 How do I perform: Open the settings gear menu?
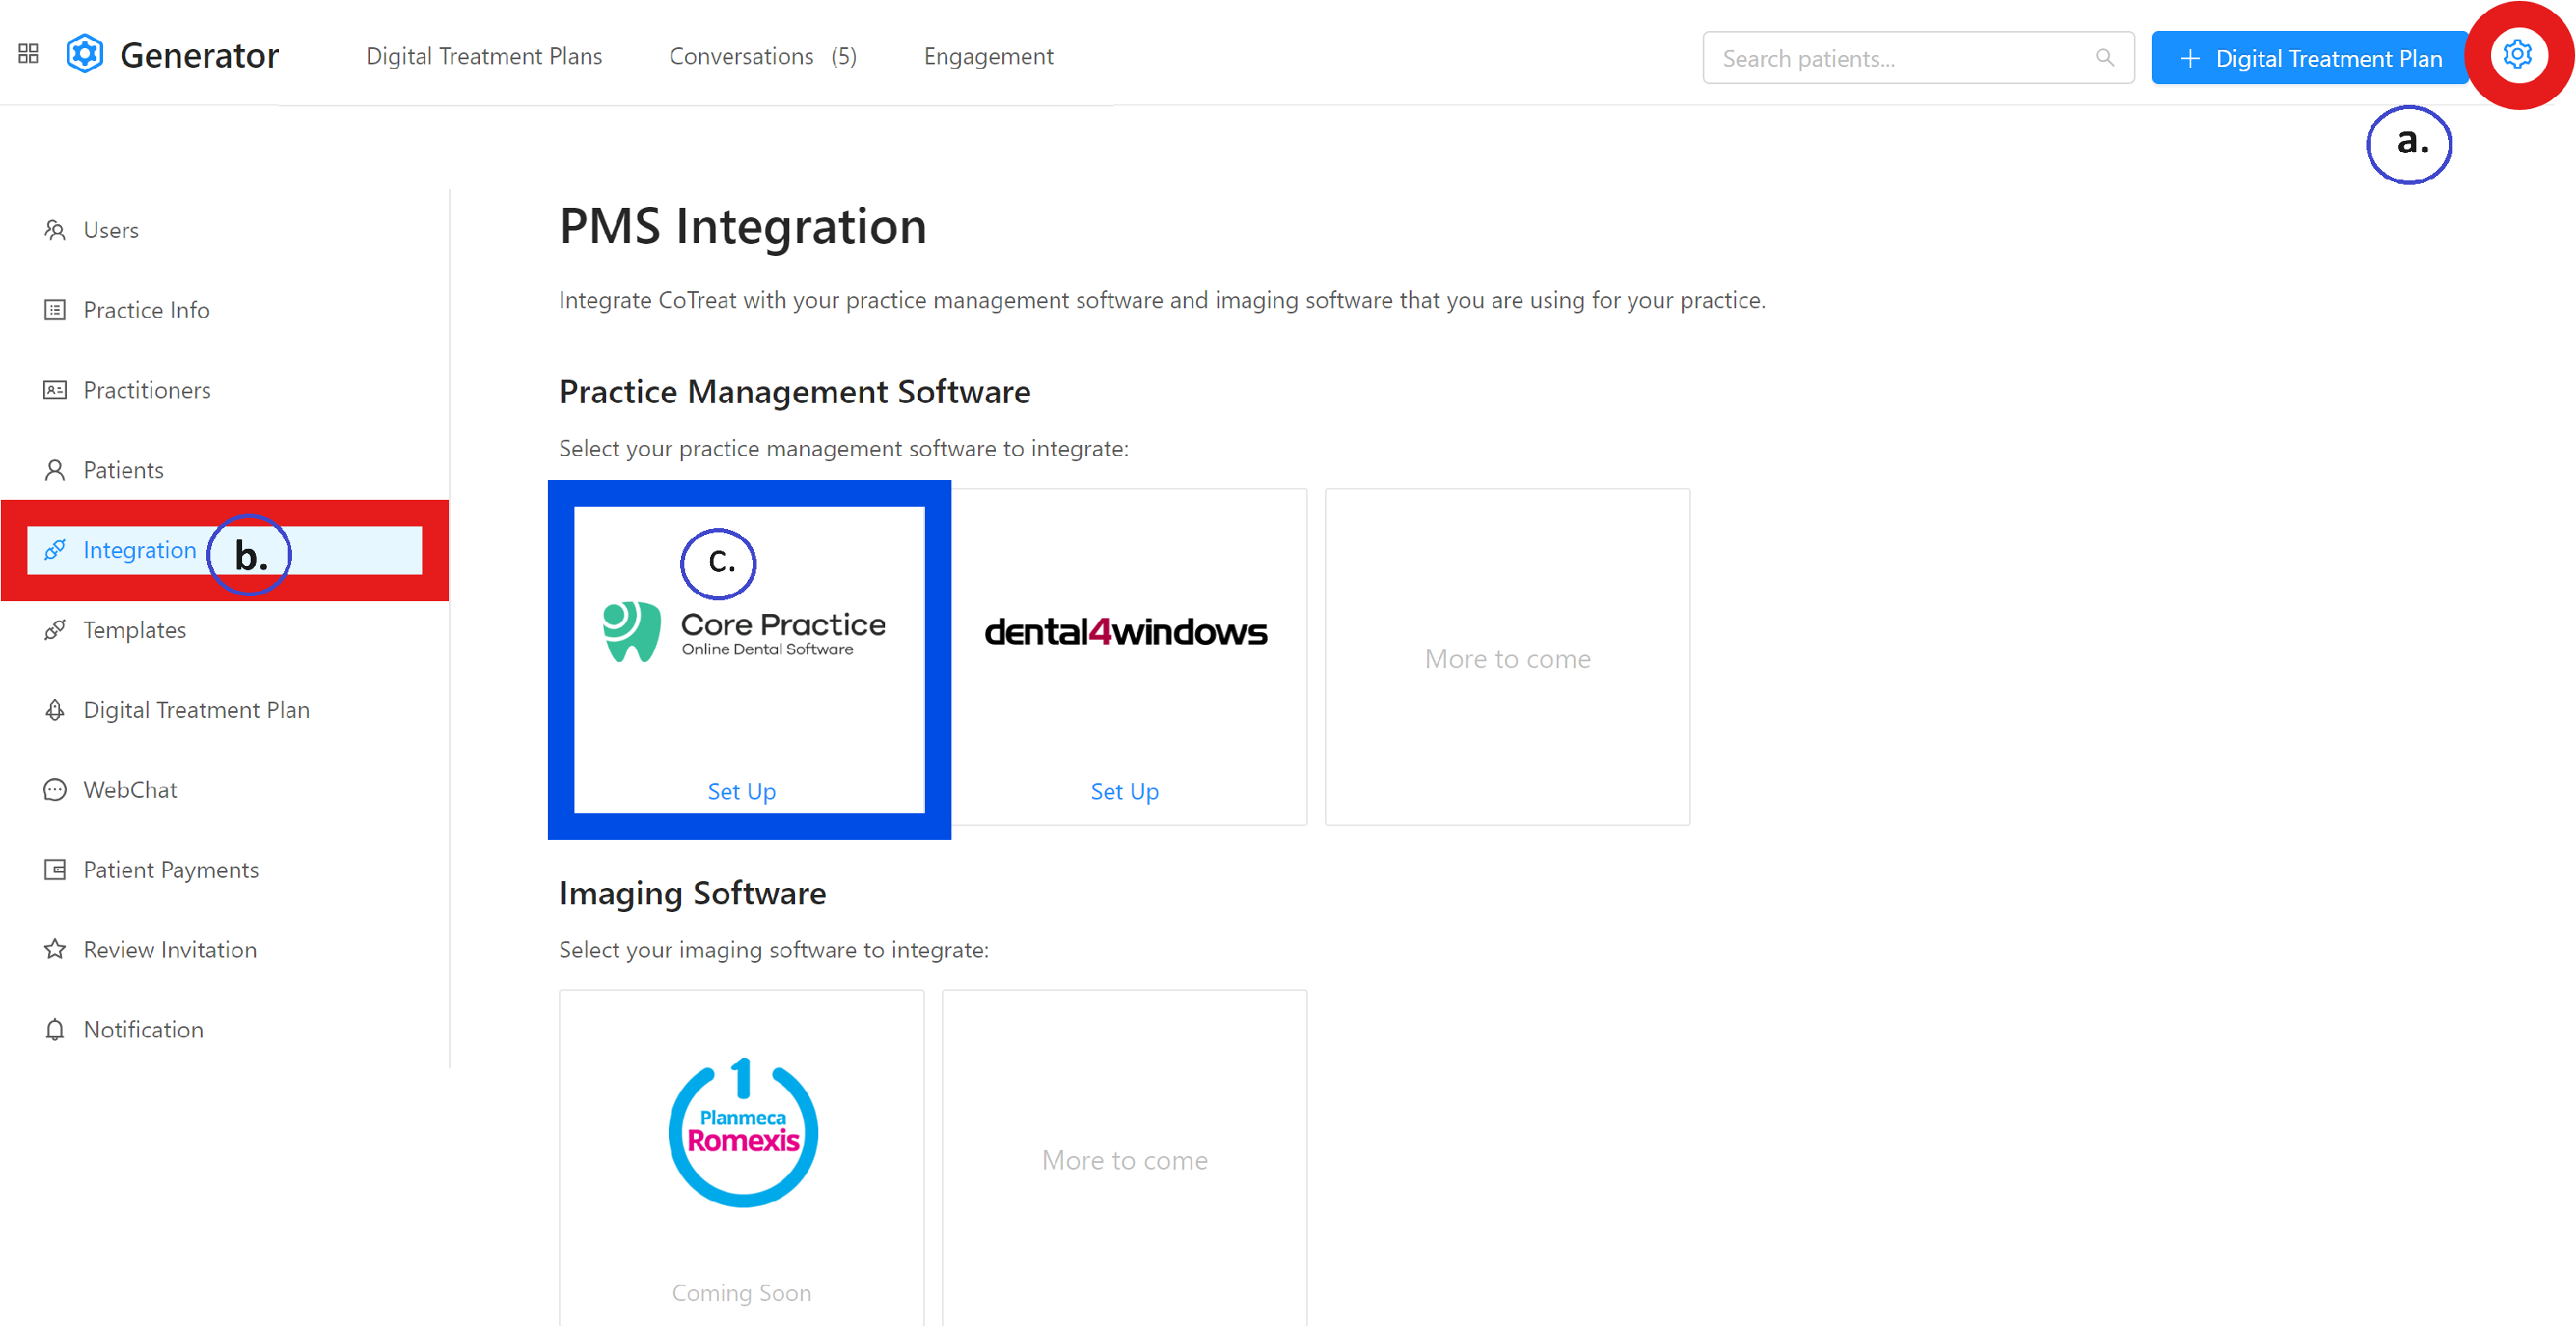tap(2518, 55)
